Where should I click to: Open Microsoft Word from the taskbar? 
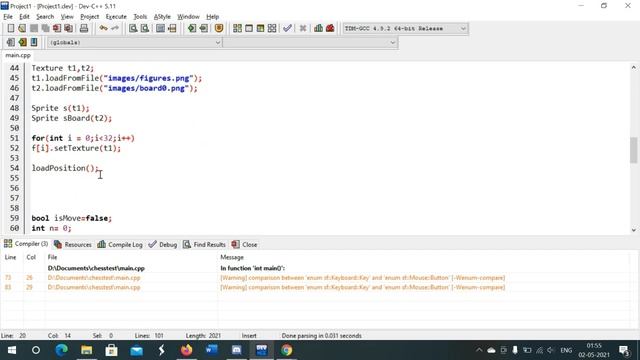211,350
